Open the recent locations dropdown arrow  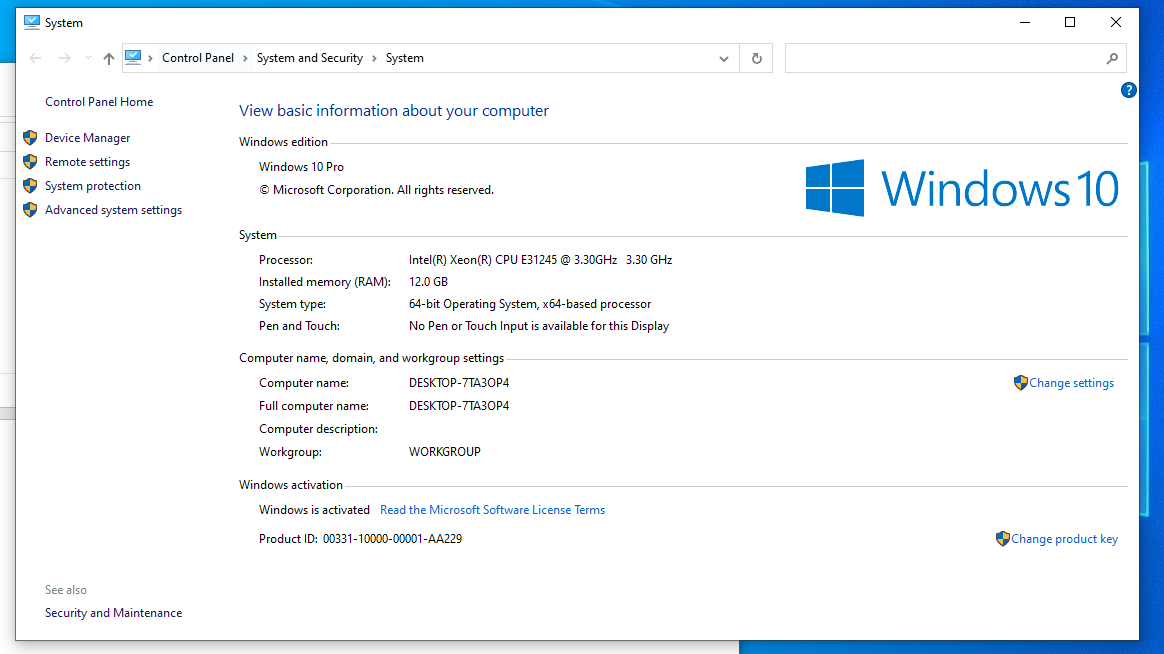88,58
